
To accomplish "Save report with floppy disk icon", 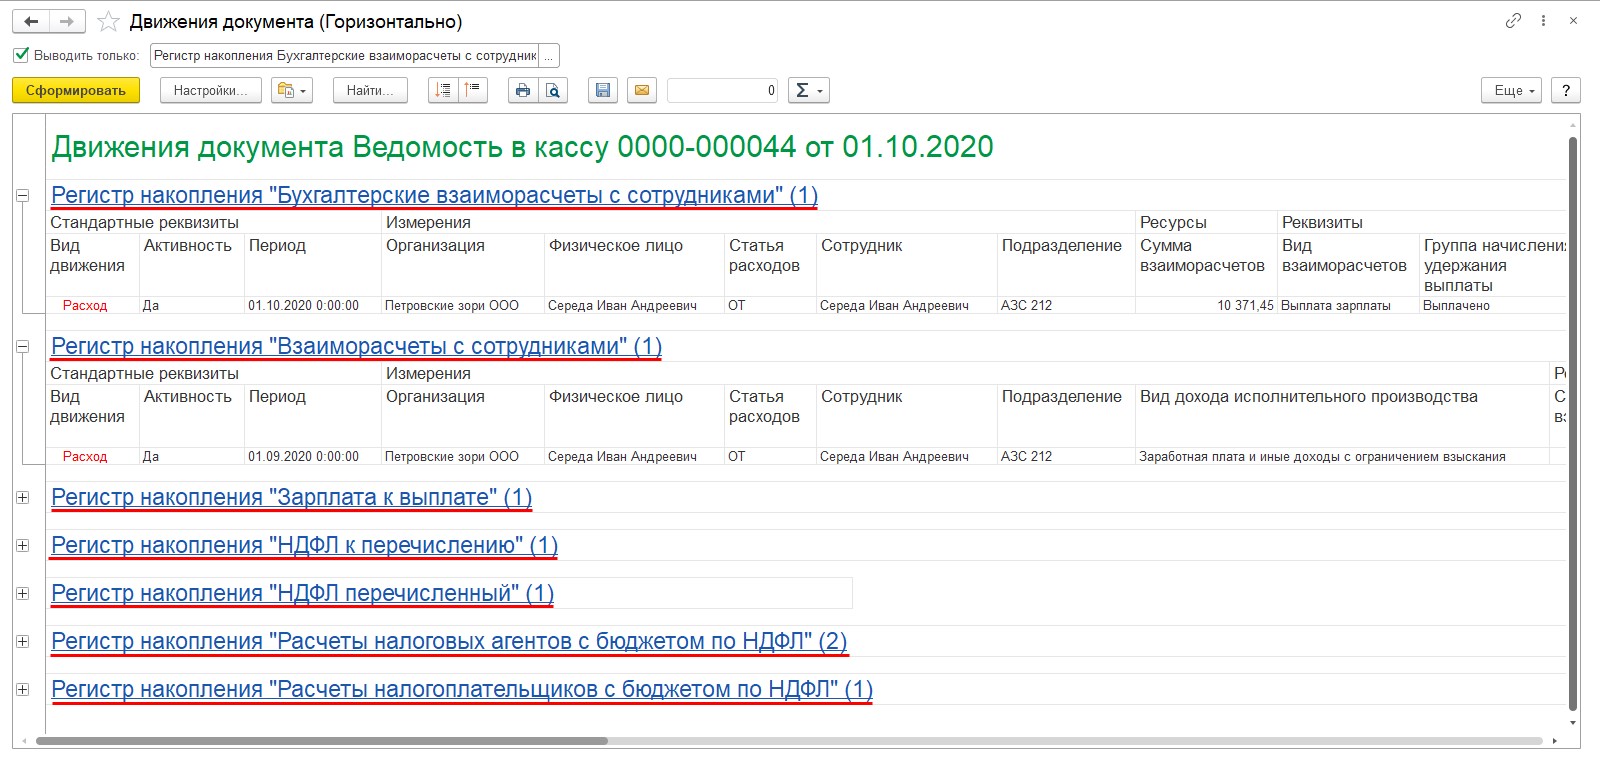I will (602, 90).
